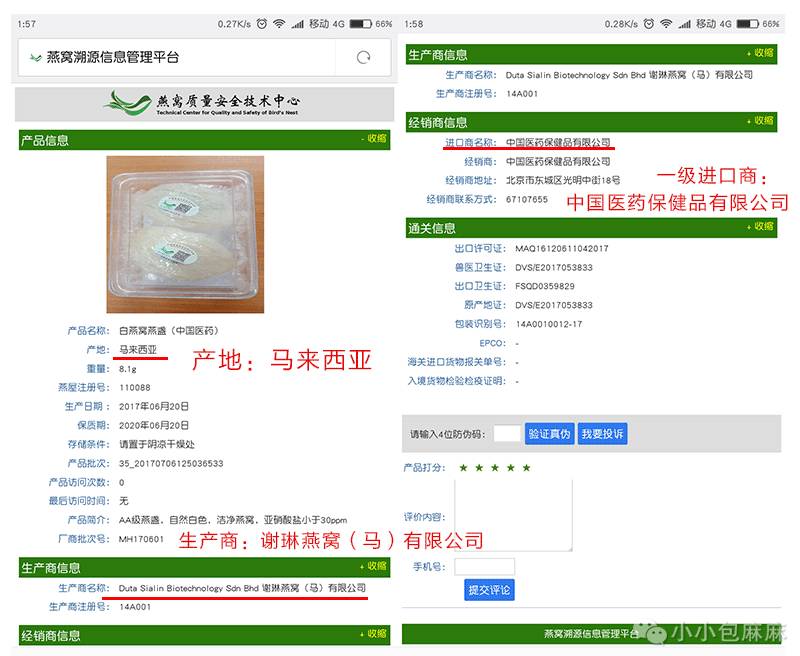
Task: Click the swallow logo beside 燕窝溯源信息管理平台 title
Action: [35, 58]
